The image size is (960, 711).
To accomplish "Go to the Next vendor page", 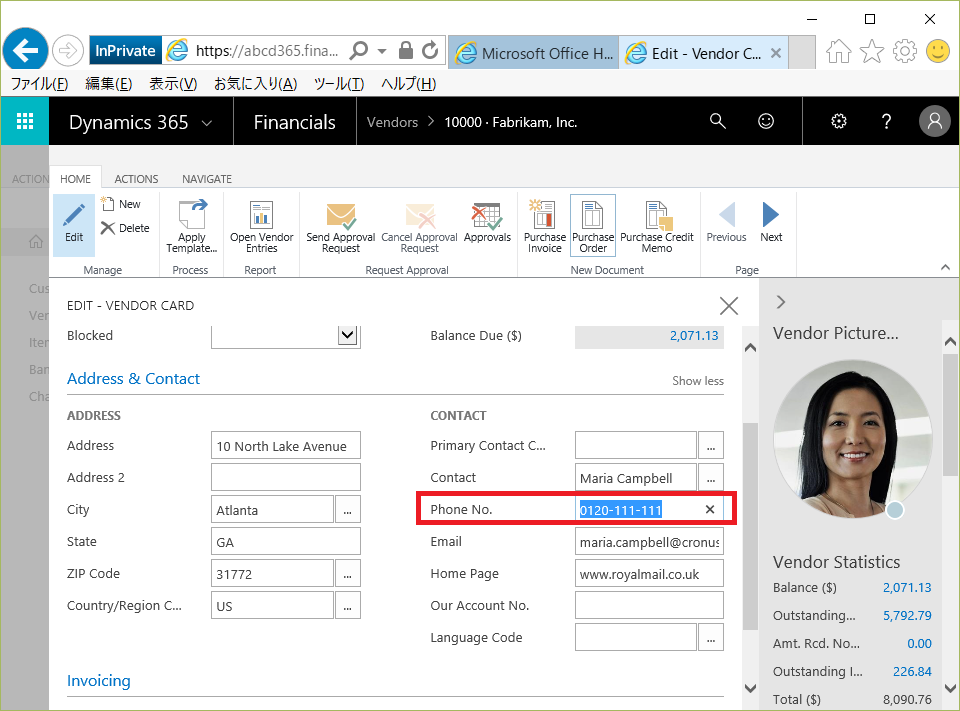I will pyautogui.click(x=771, y=223).
